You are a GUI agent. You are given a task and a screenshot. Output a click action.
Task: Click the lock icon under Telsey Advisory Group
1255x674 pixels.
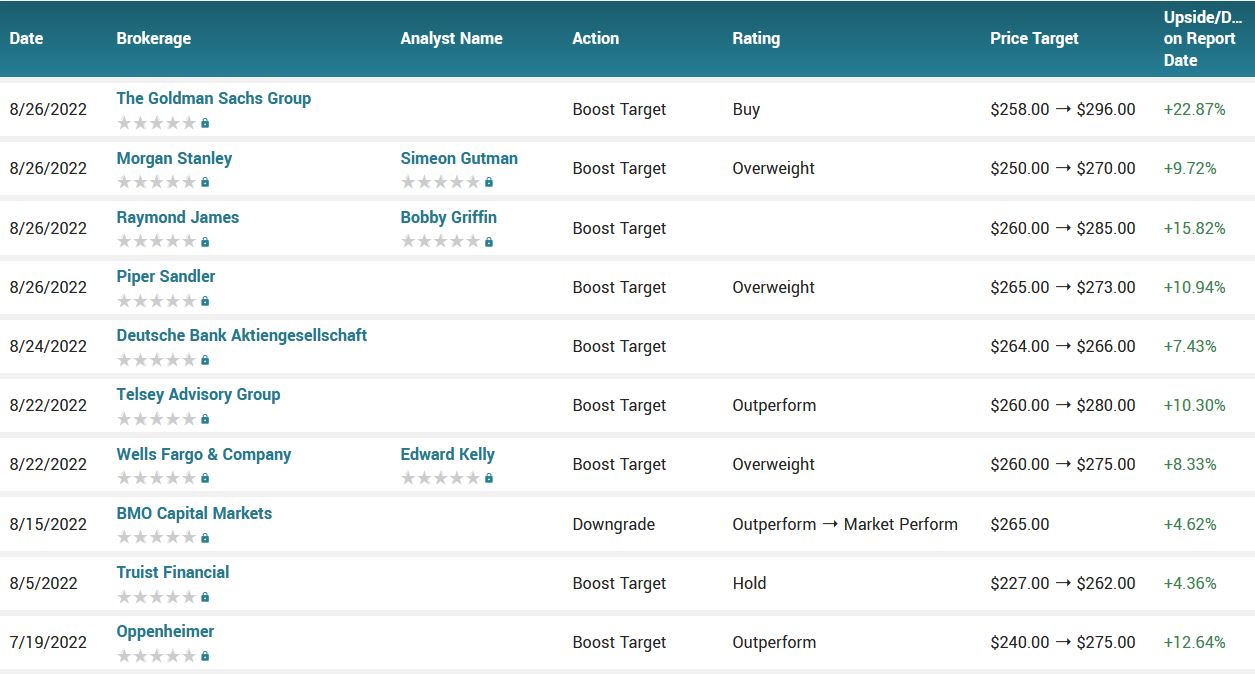point(205,418)
